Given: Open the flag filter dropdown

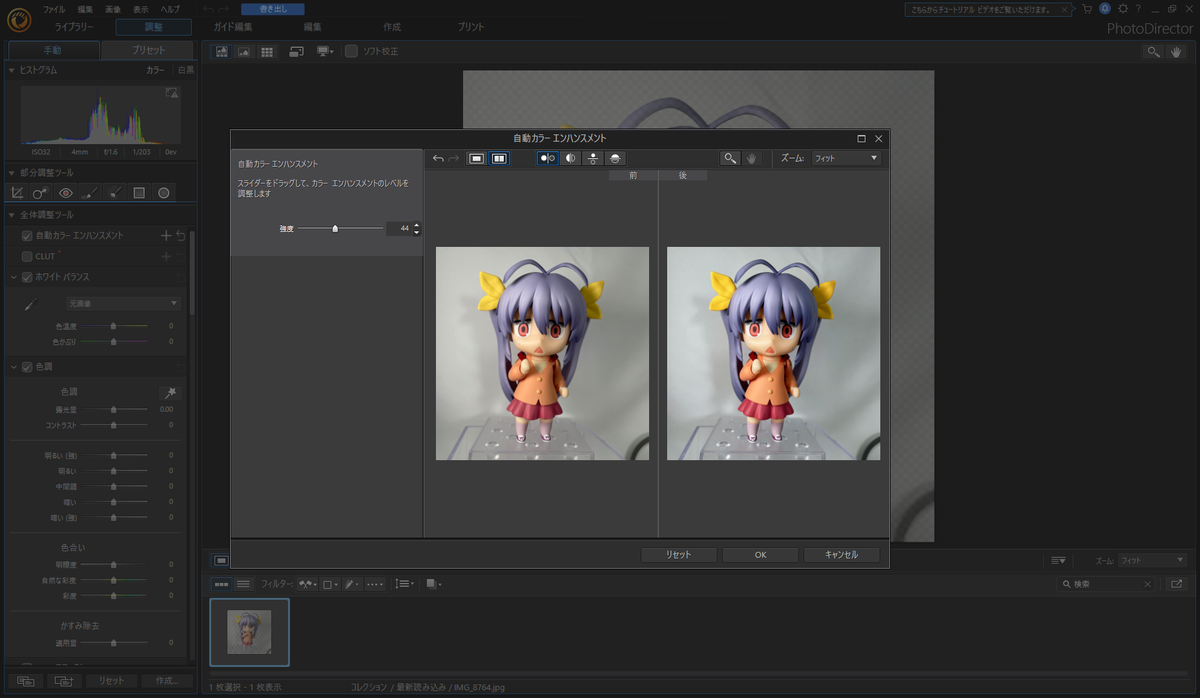Looking at the screenshot, I should [x=308, y=583].
